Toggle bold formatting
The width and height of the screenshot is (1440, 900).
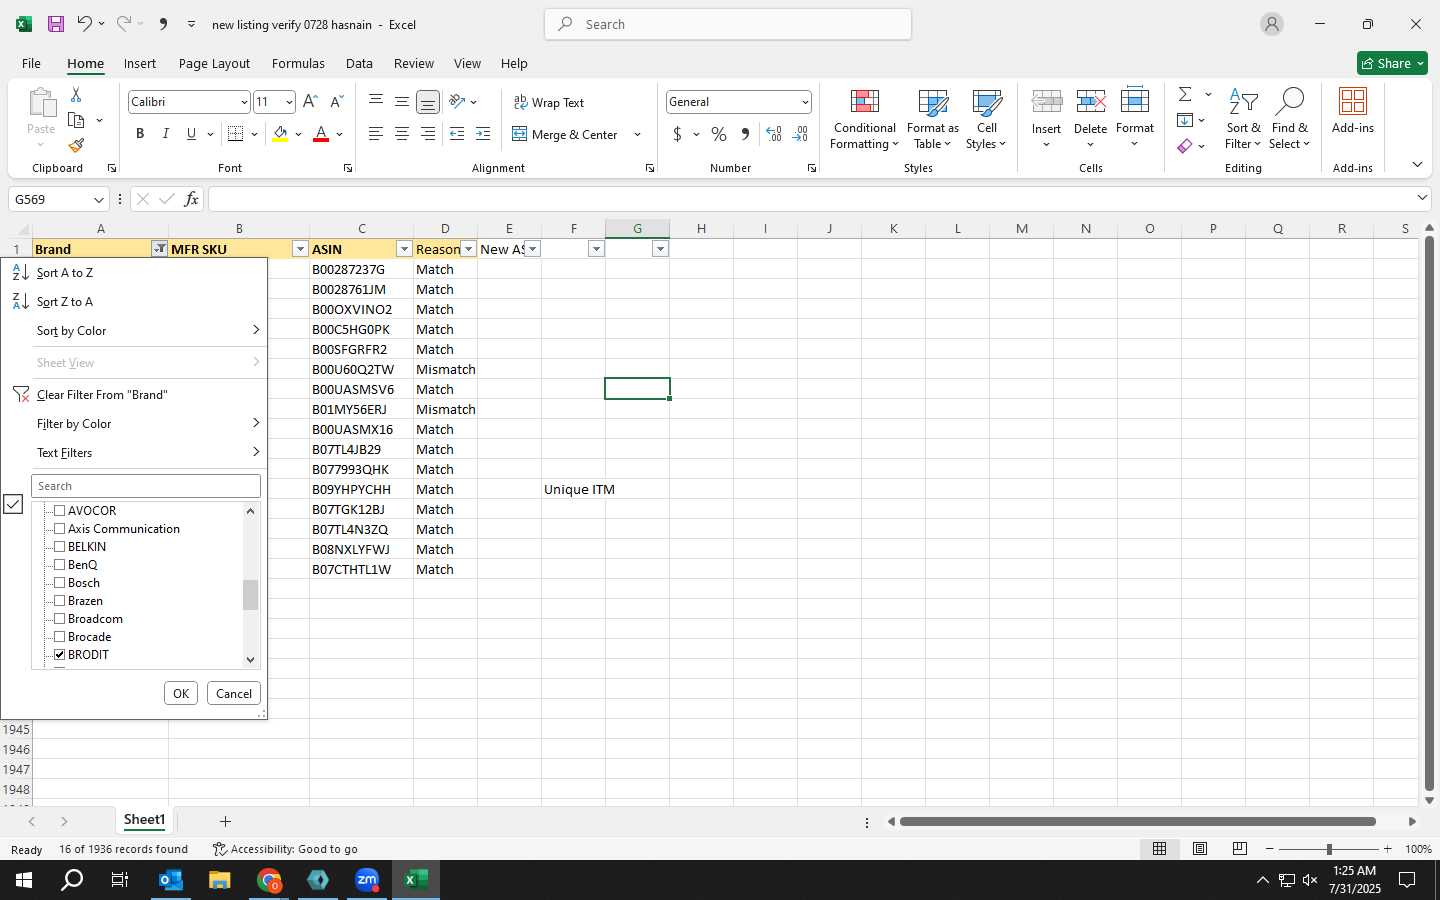[x=140, y=134]
